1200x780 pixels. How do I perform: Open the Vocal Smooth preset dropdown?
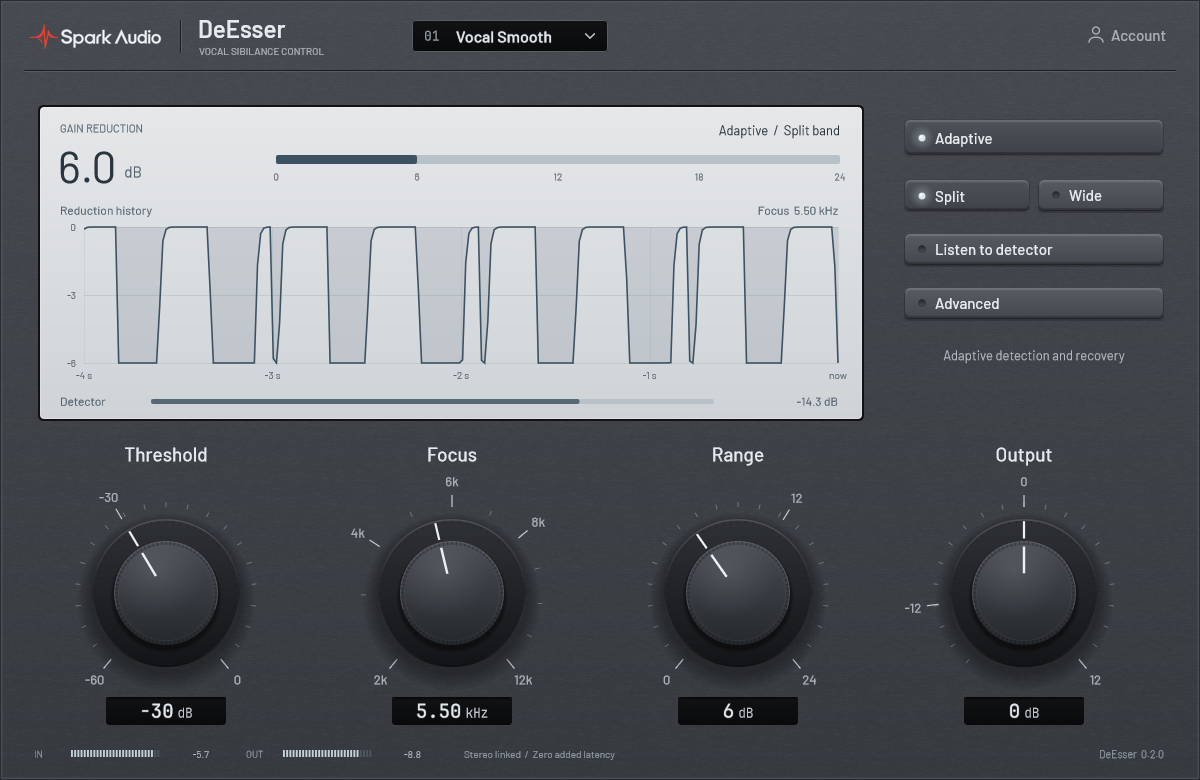[509, 36]
